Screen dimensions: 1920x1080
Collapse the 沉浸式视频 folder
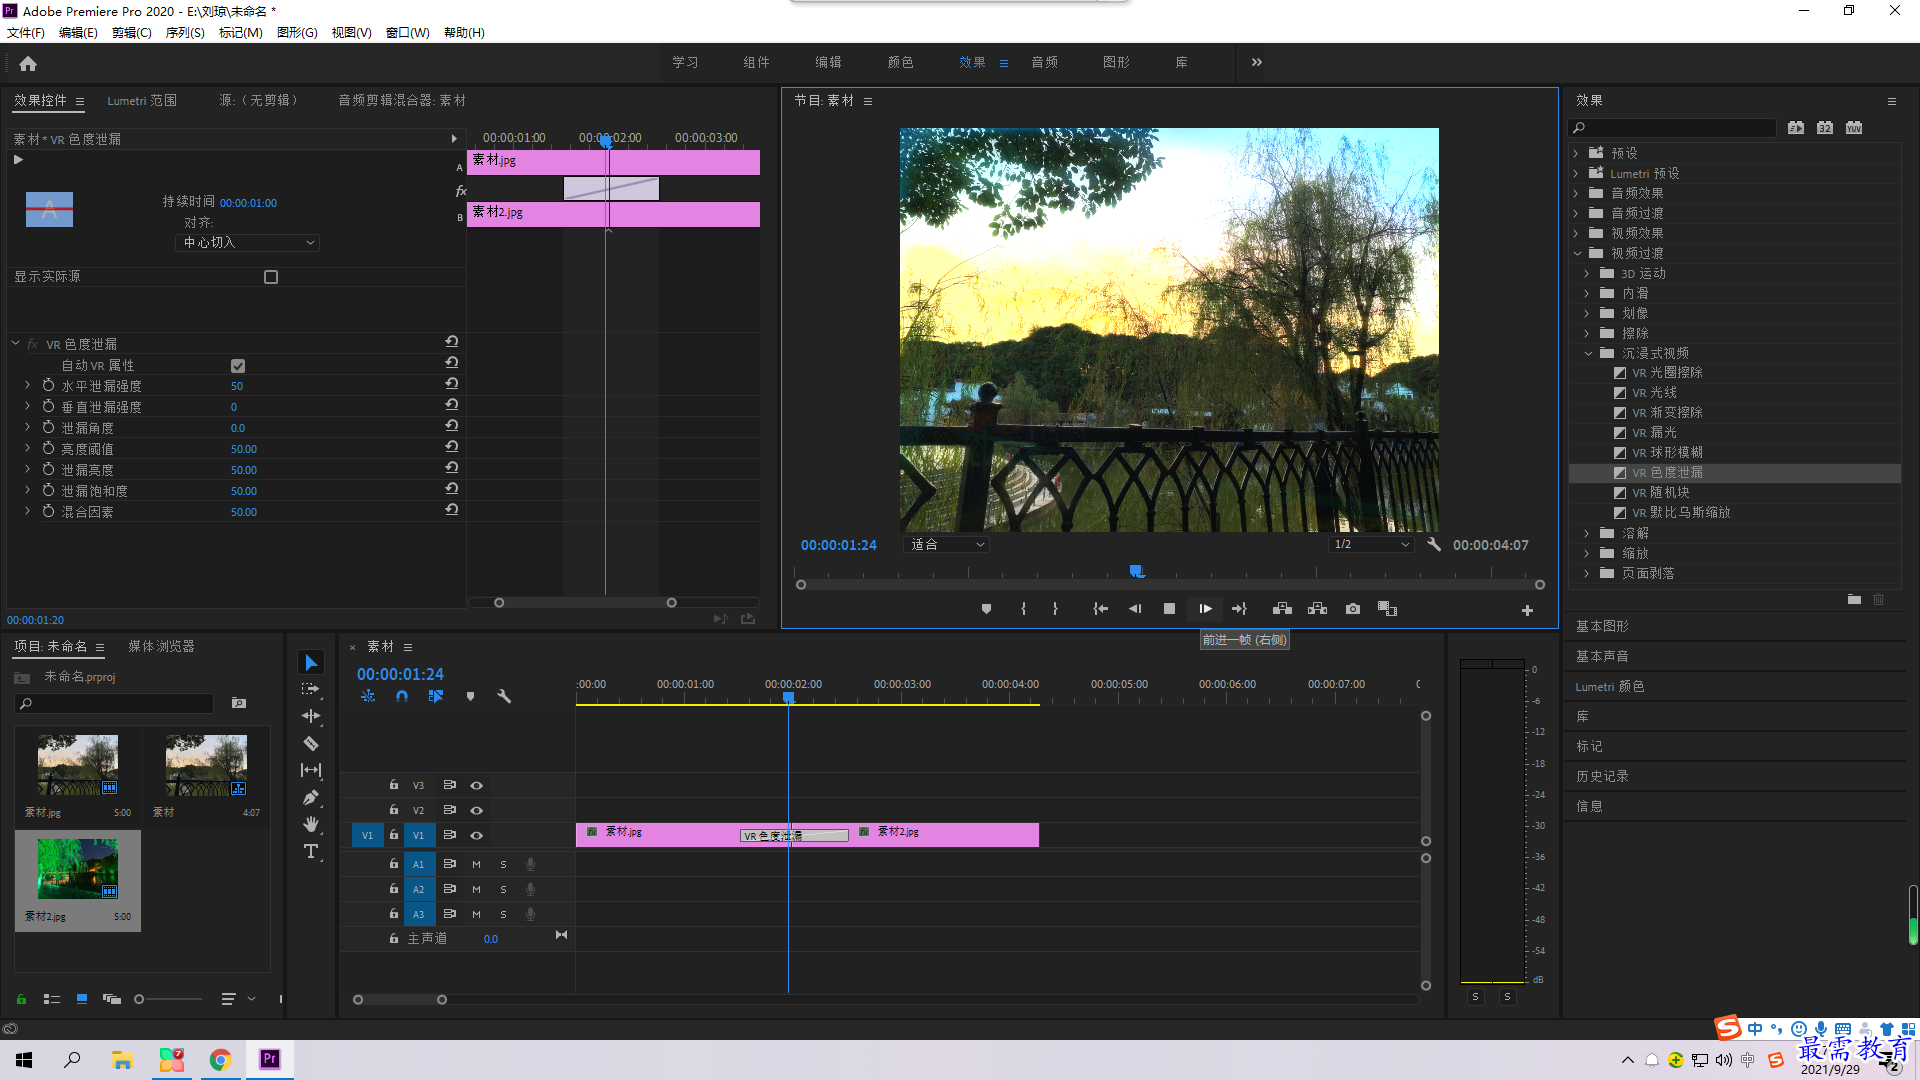click(x=1588, y=353)
